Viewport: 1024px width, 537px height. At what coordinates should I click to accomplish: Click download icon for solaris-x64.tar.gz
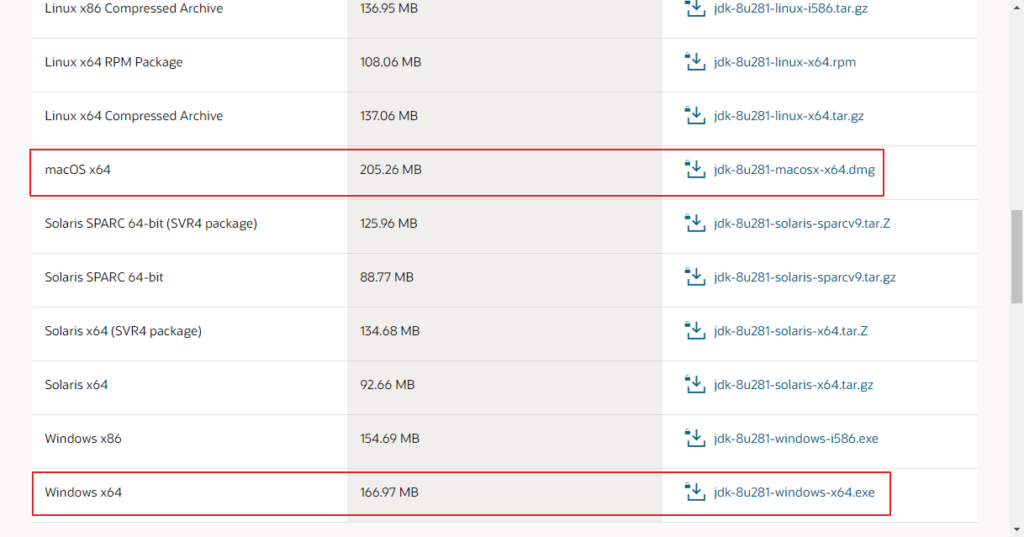[x=695, y=385]
